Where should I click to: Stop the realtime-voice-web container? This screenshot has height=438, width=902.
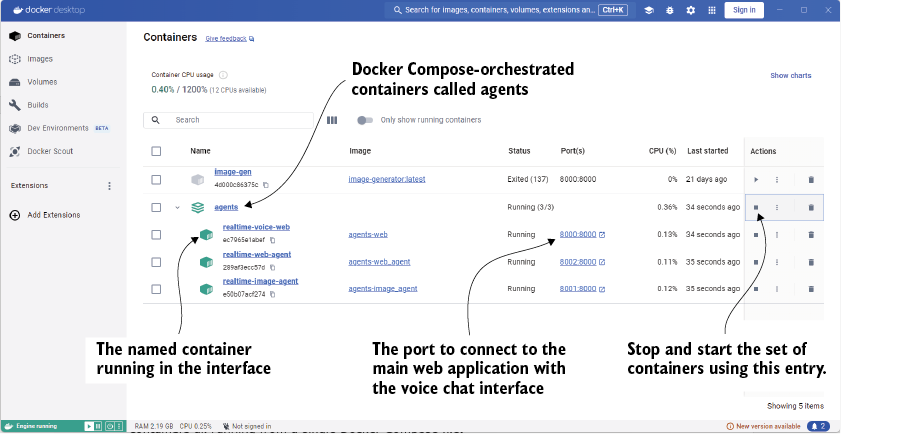pos(756,235)
